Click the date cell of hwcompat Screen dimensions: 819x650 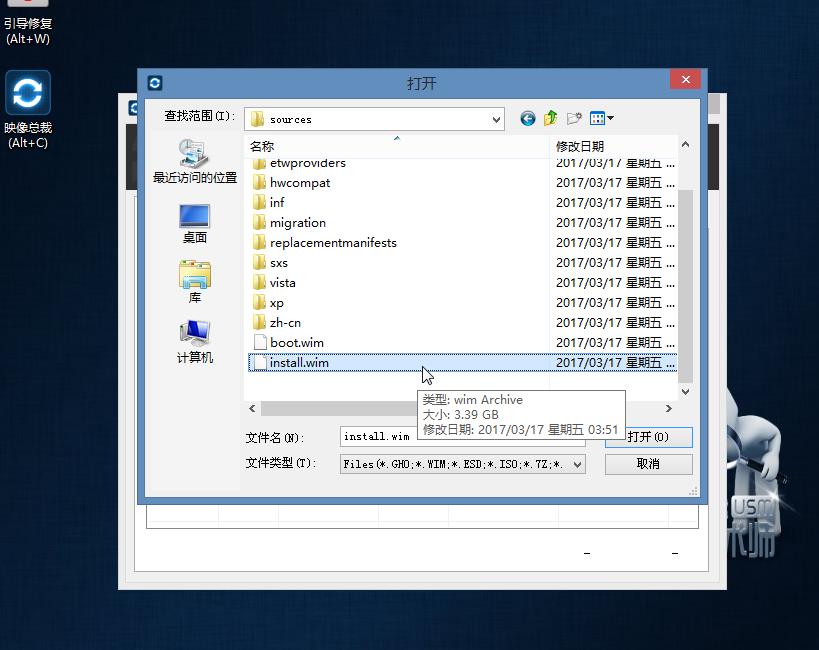(615, 183)
